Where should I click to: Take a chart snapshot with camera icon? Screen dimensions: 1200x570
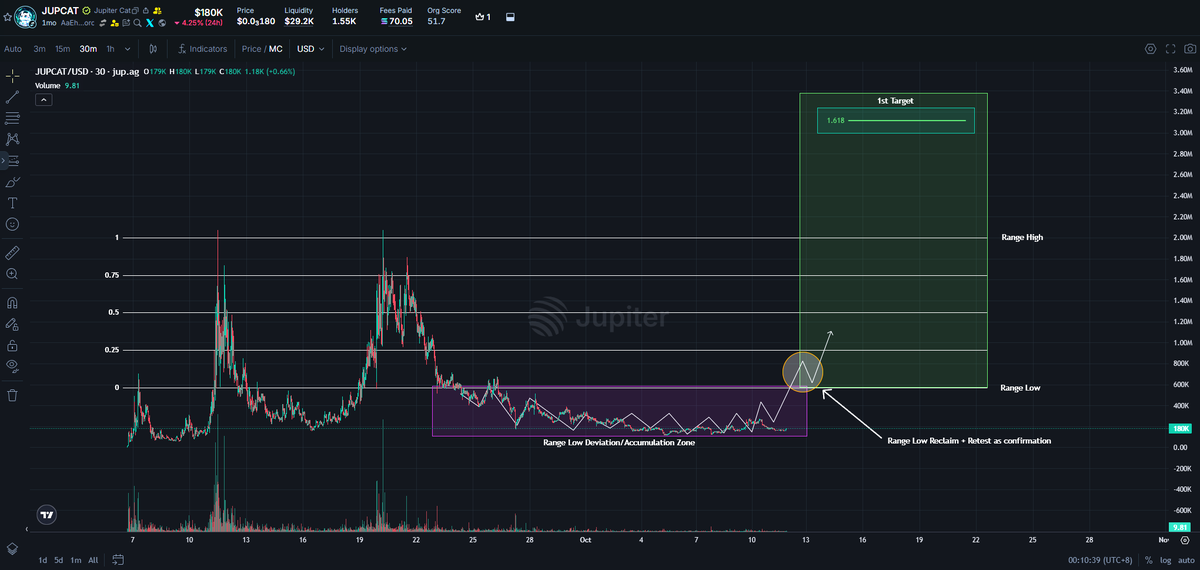[x=1188, y=49]
